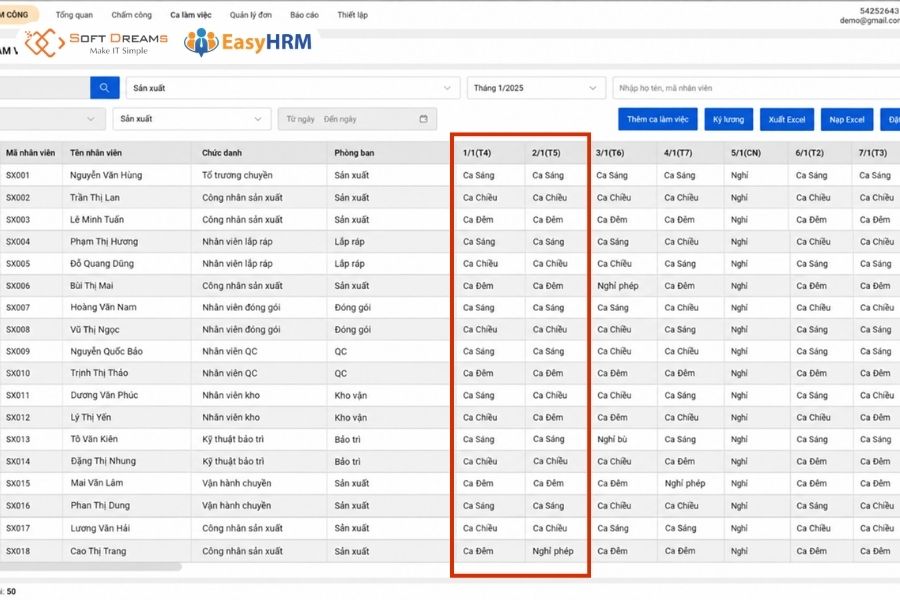The image size is (900, 600).
Task: Open the Tổng quan menu
Action: click(x=74, y=15)
